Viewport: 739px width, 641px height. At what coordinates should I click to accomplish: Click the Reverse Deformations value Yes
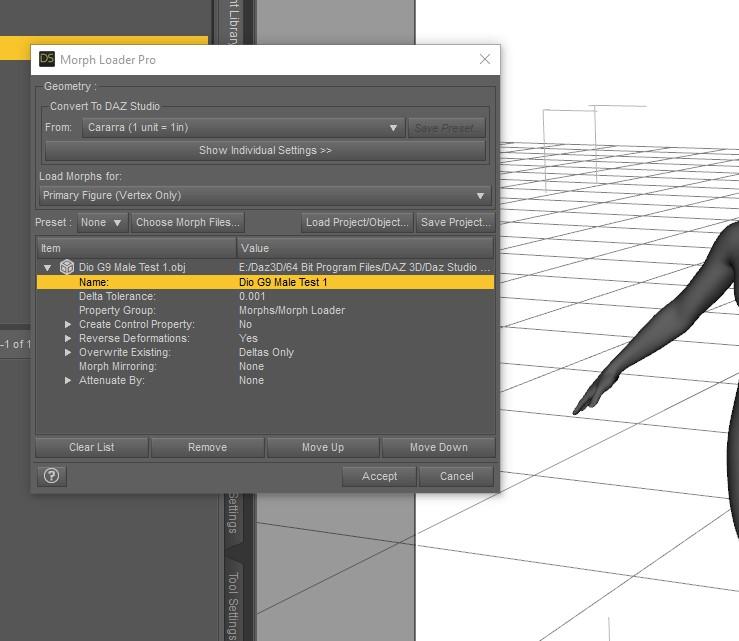coord(248,338)
